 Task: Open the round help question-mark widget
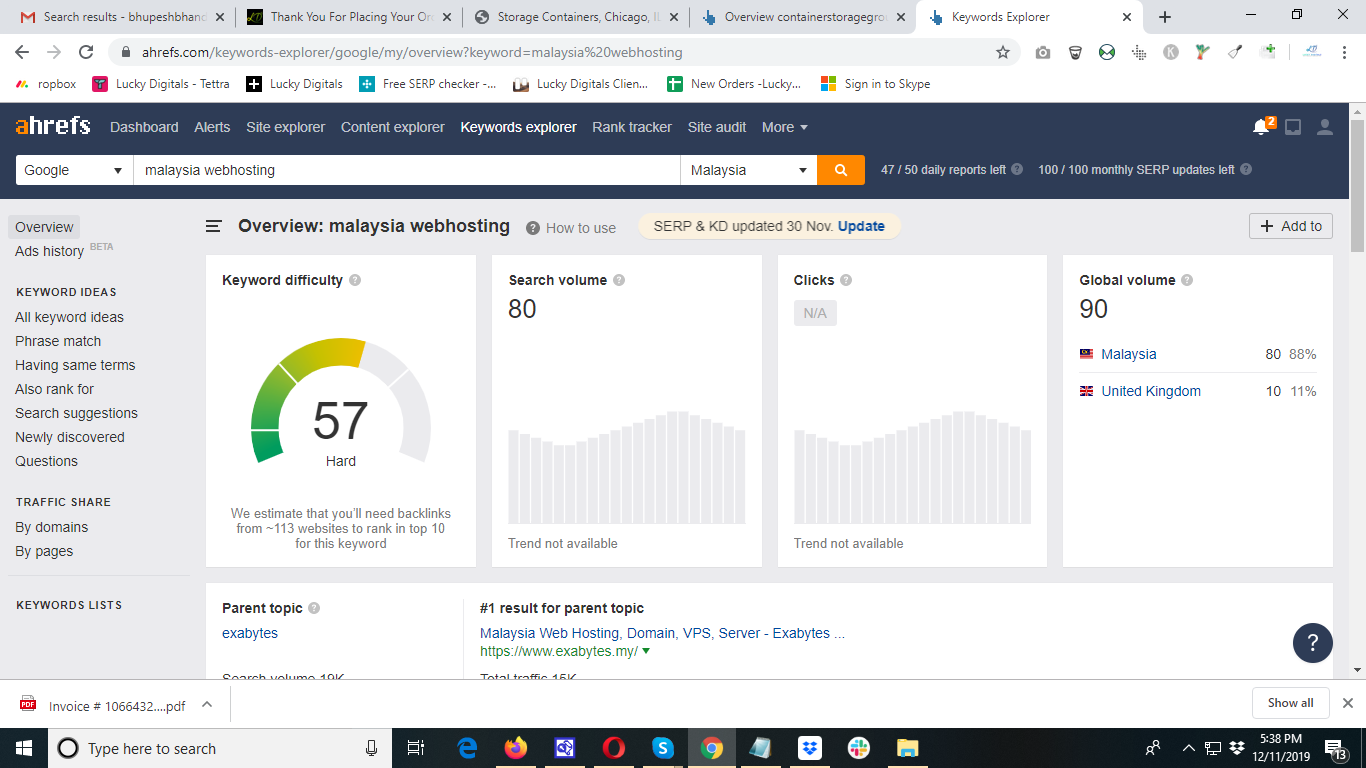[x=1313, y=642]
